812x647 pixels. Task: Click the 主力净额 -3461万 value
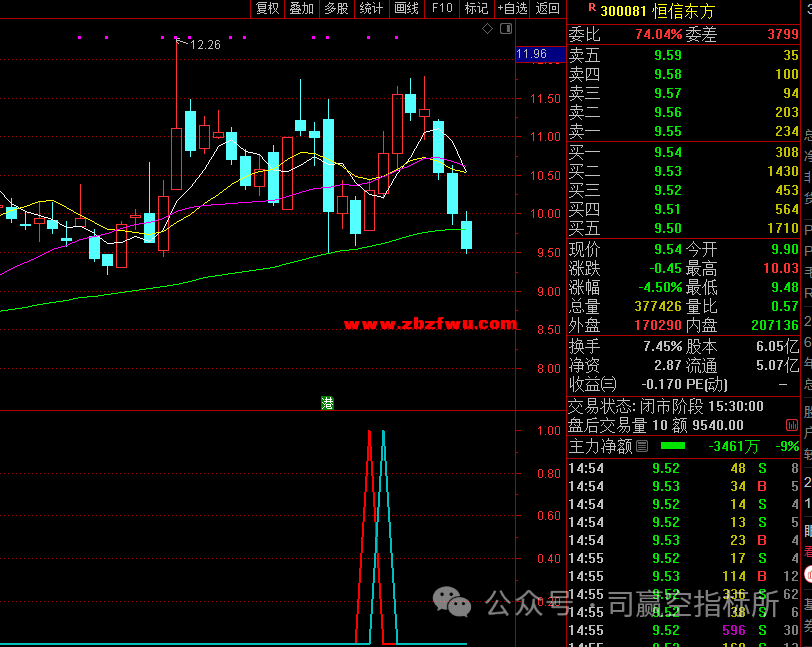(x=734, y=446)
